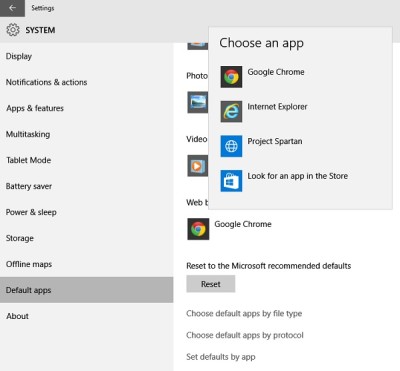Click the Store shopping bag icon
400x371 pixels.
click(x=231, y=181)
